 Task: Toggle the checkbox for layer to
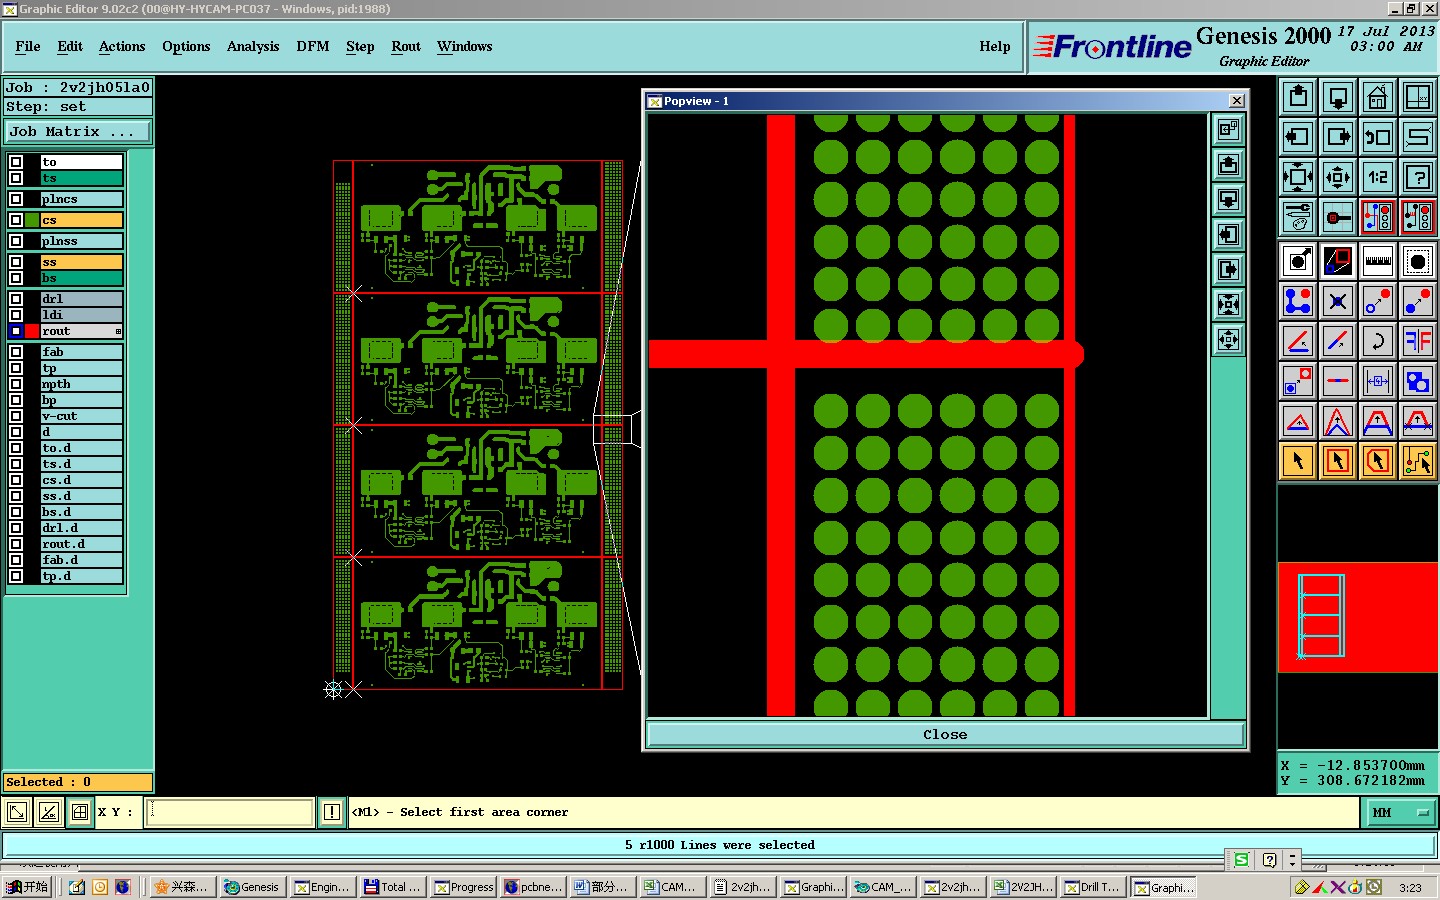click(16, 162)
